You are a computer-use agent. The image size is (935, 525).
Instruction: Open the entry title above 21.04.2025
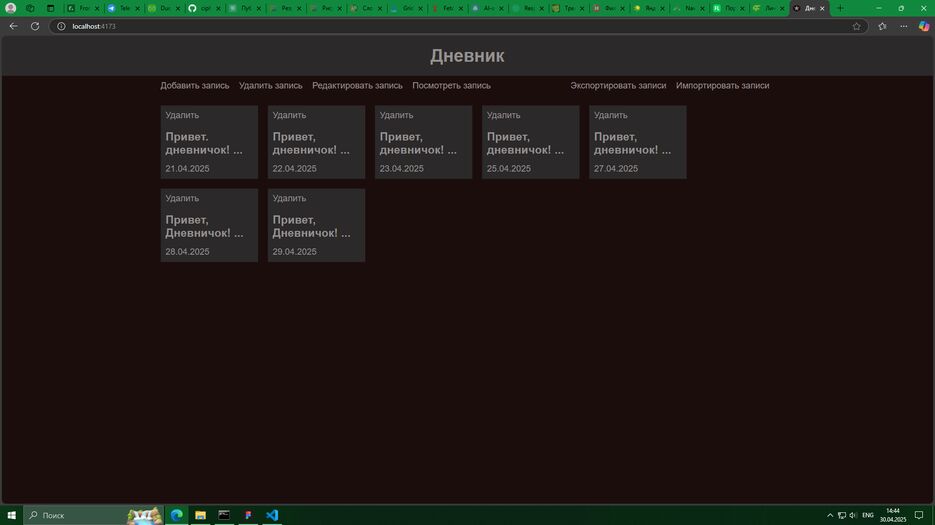204,143
